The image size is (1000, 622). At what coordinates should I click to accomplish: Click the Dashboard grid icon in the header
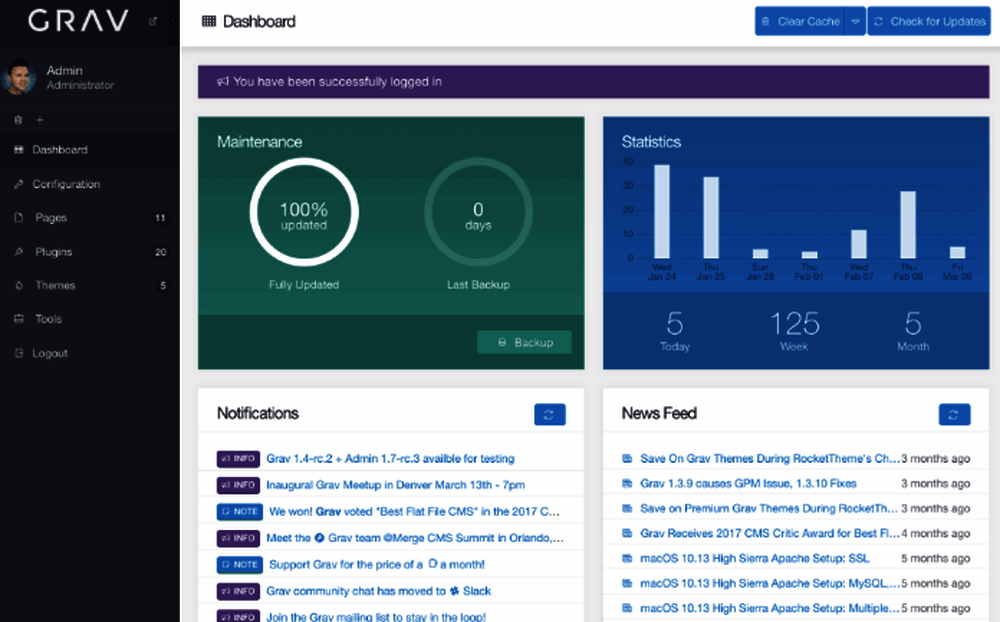tap(209, 21)
